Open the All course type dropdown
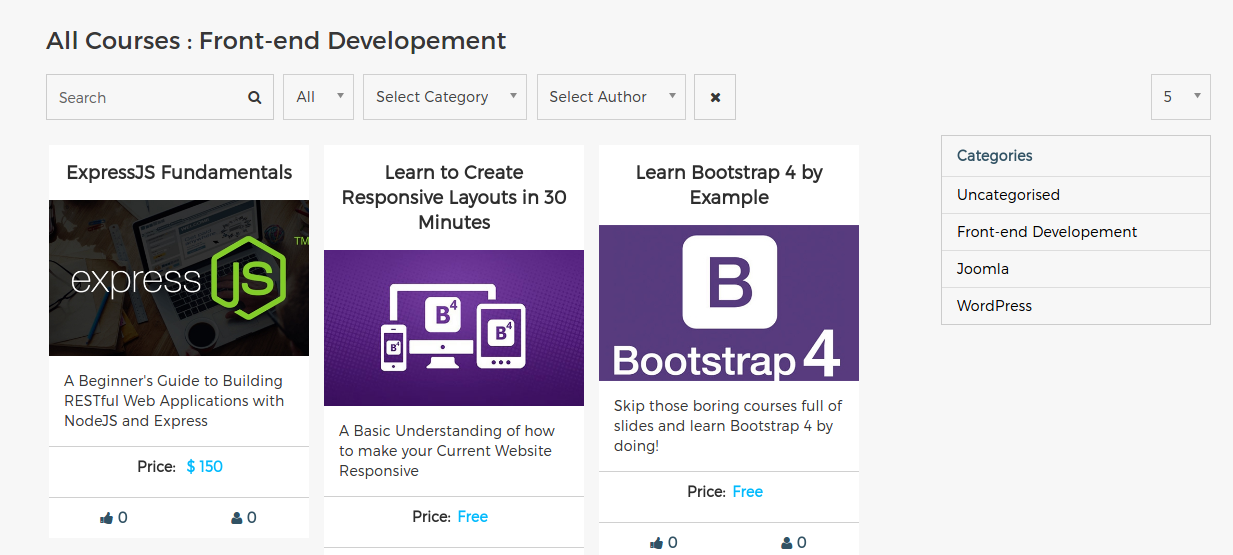The height and width of the screenshot is (555, 1233). tap(318, 97)
